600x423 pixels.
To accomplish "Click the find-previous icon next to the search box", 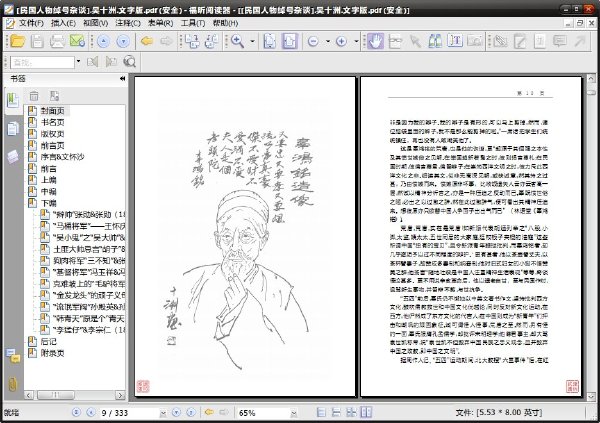I will click(x=93, y=62).
